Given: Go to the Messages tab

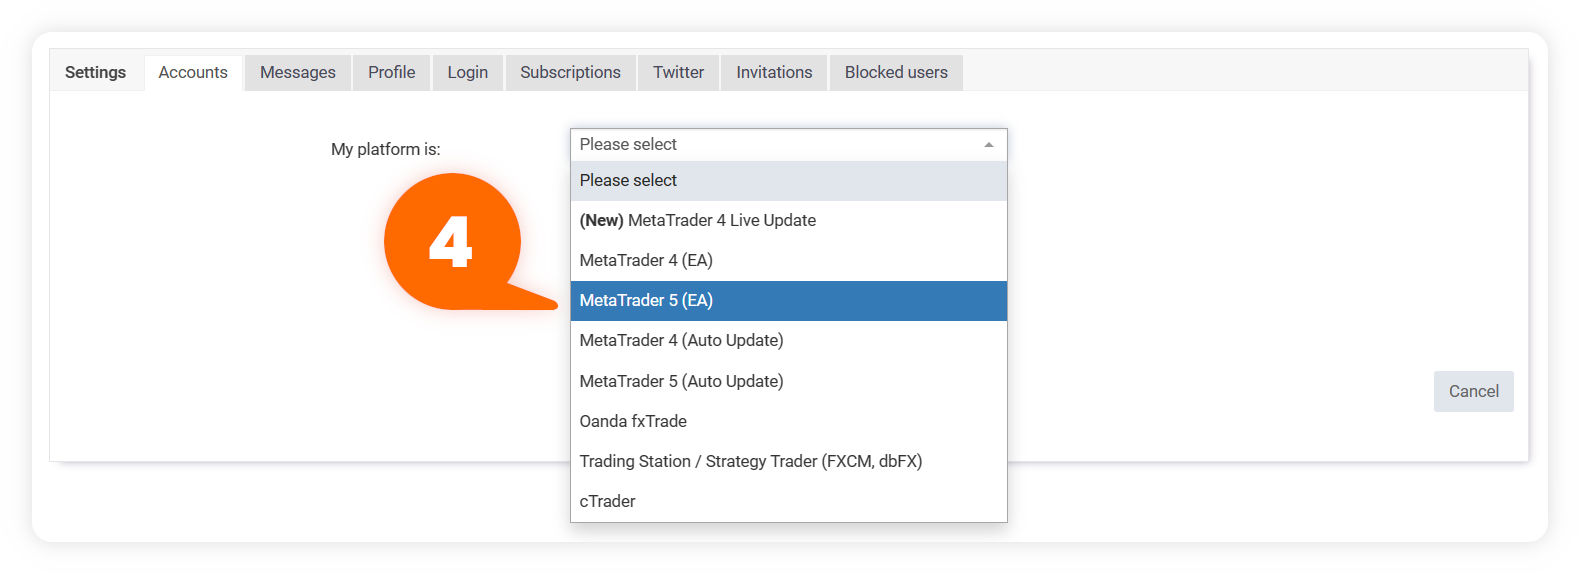Looking at the screenshot, I should pyautogui.click(x=298, y=73).
